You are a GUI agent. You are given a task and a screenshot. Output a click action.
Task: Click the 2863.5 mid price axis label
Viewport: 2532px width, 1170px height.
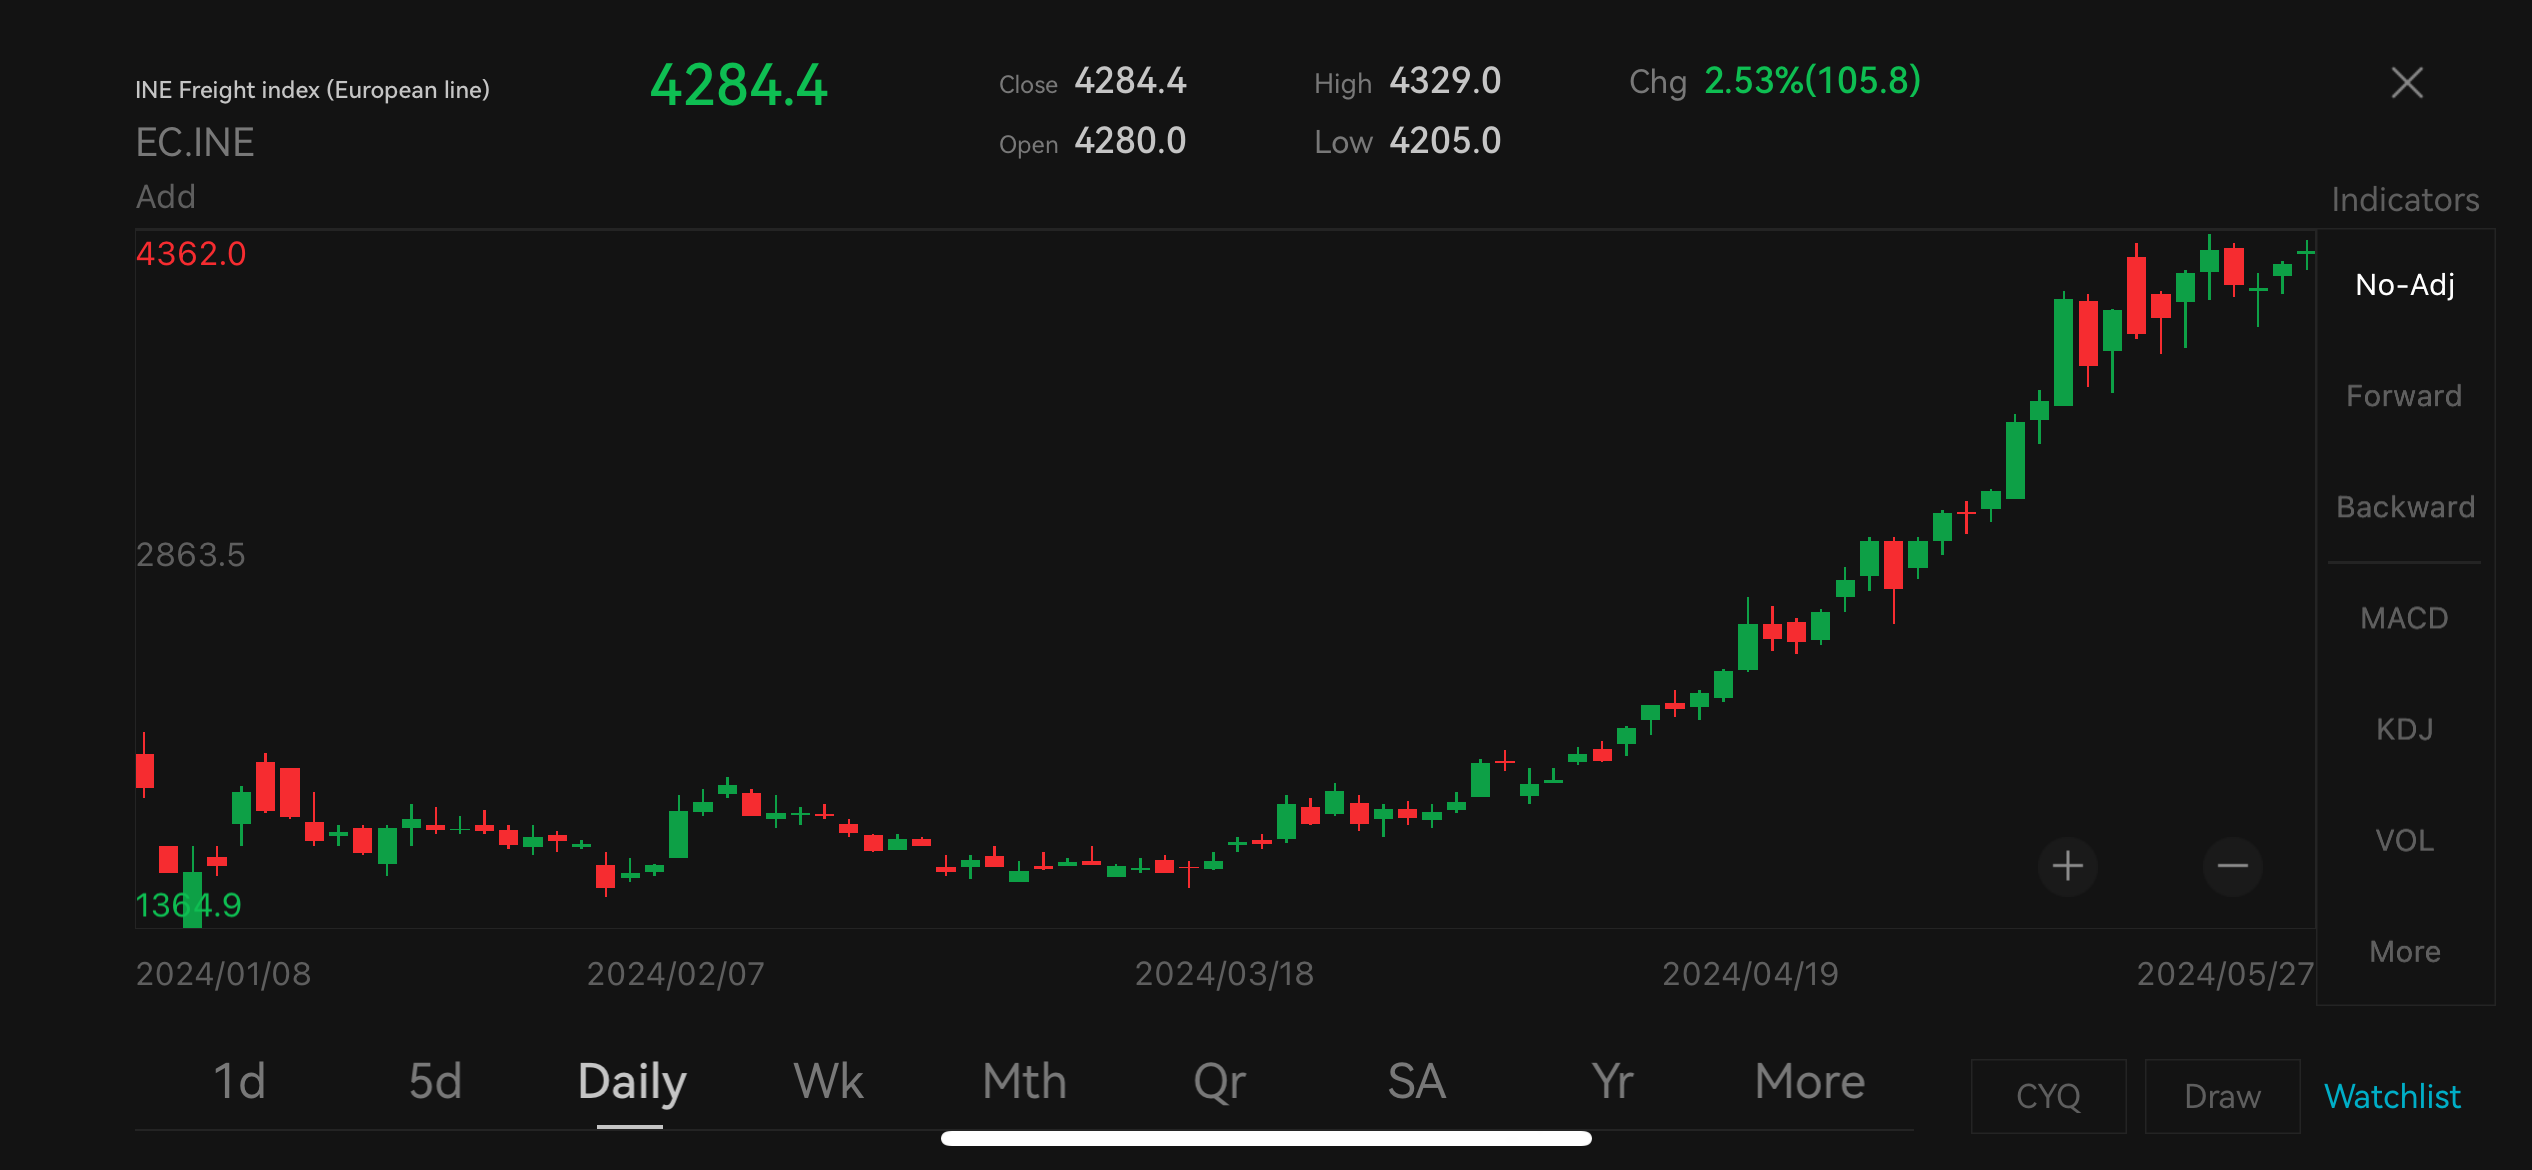pos(191,555)
